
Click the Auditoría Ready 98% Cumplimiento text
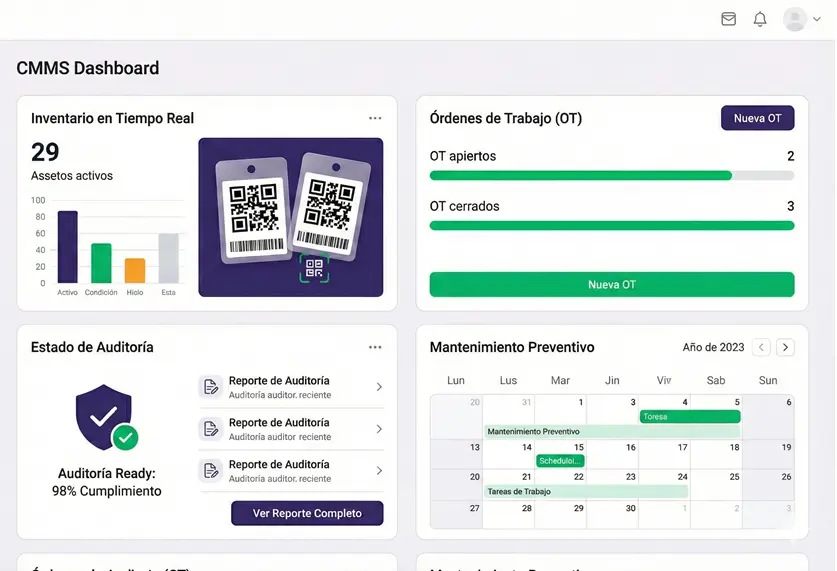[106, 482]
